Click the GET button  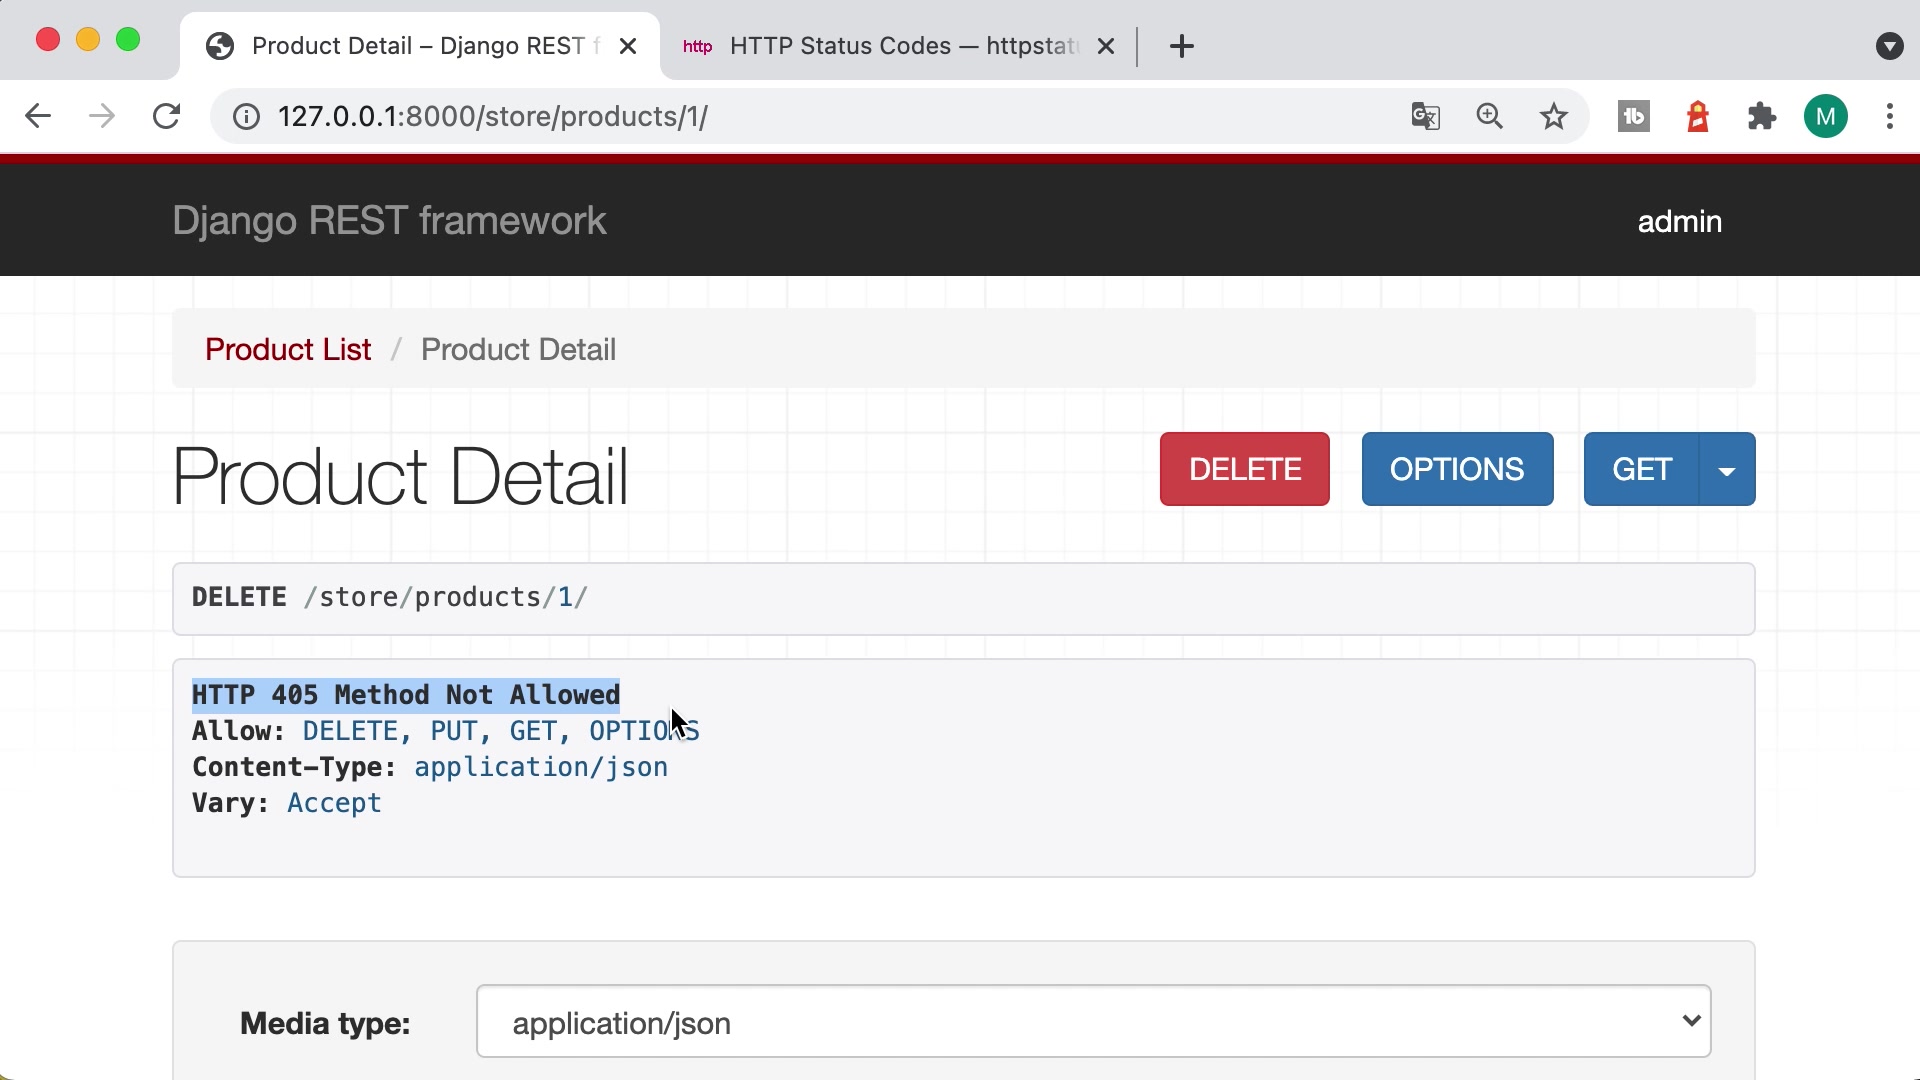tap(1642, 469)
